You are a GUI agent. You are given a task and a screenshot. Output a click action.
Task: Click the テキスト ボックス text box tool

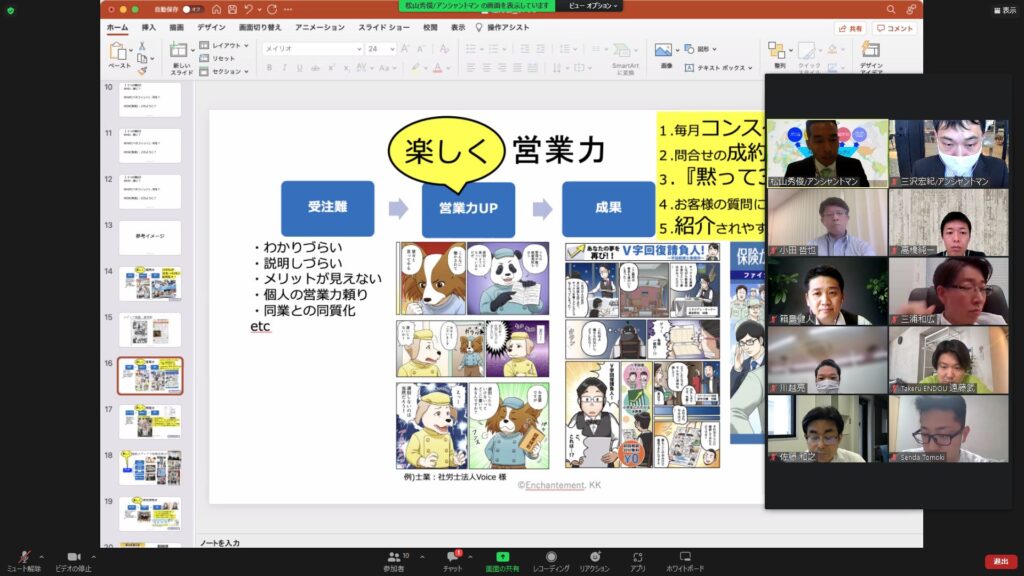(718, 68)
